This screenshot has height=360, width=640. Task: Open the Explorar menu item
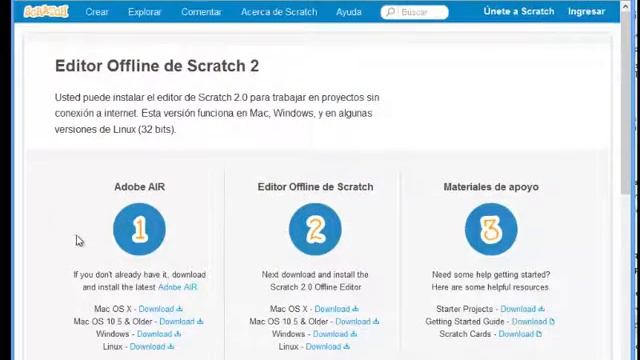pos(144,12)
